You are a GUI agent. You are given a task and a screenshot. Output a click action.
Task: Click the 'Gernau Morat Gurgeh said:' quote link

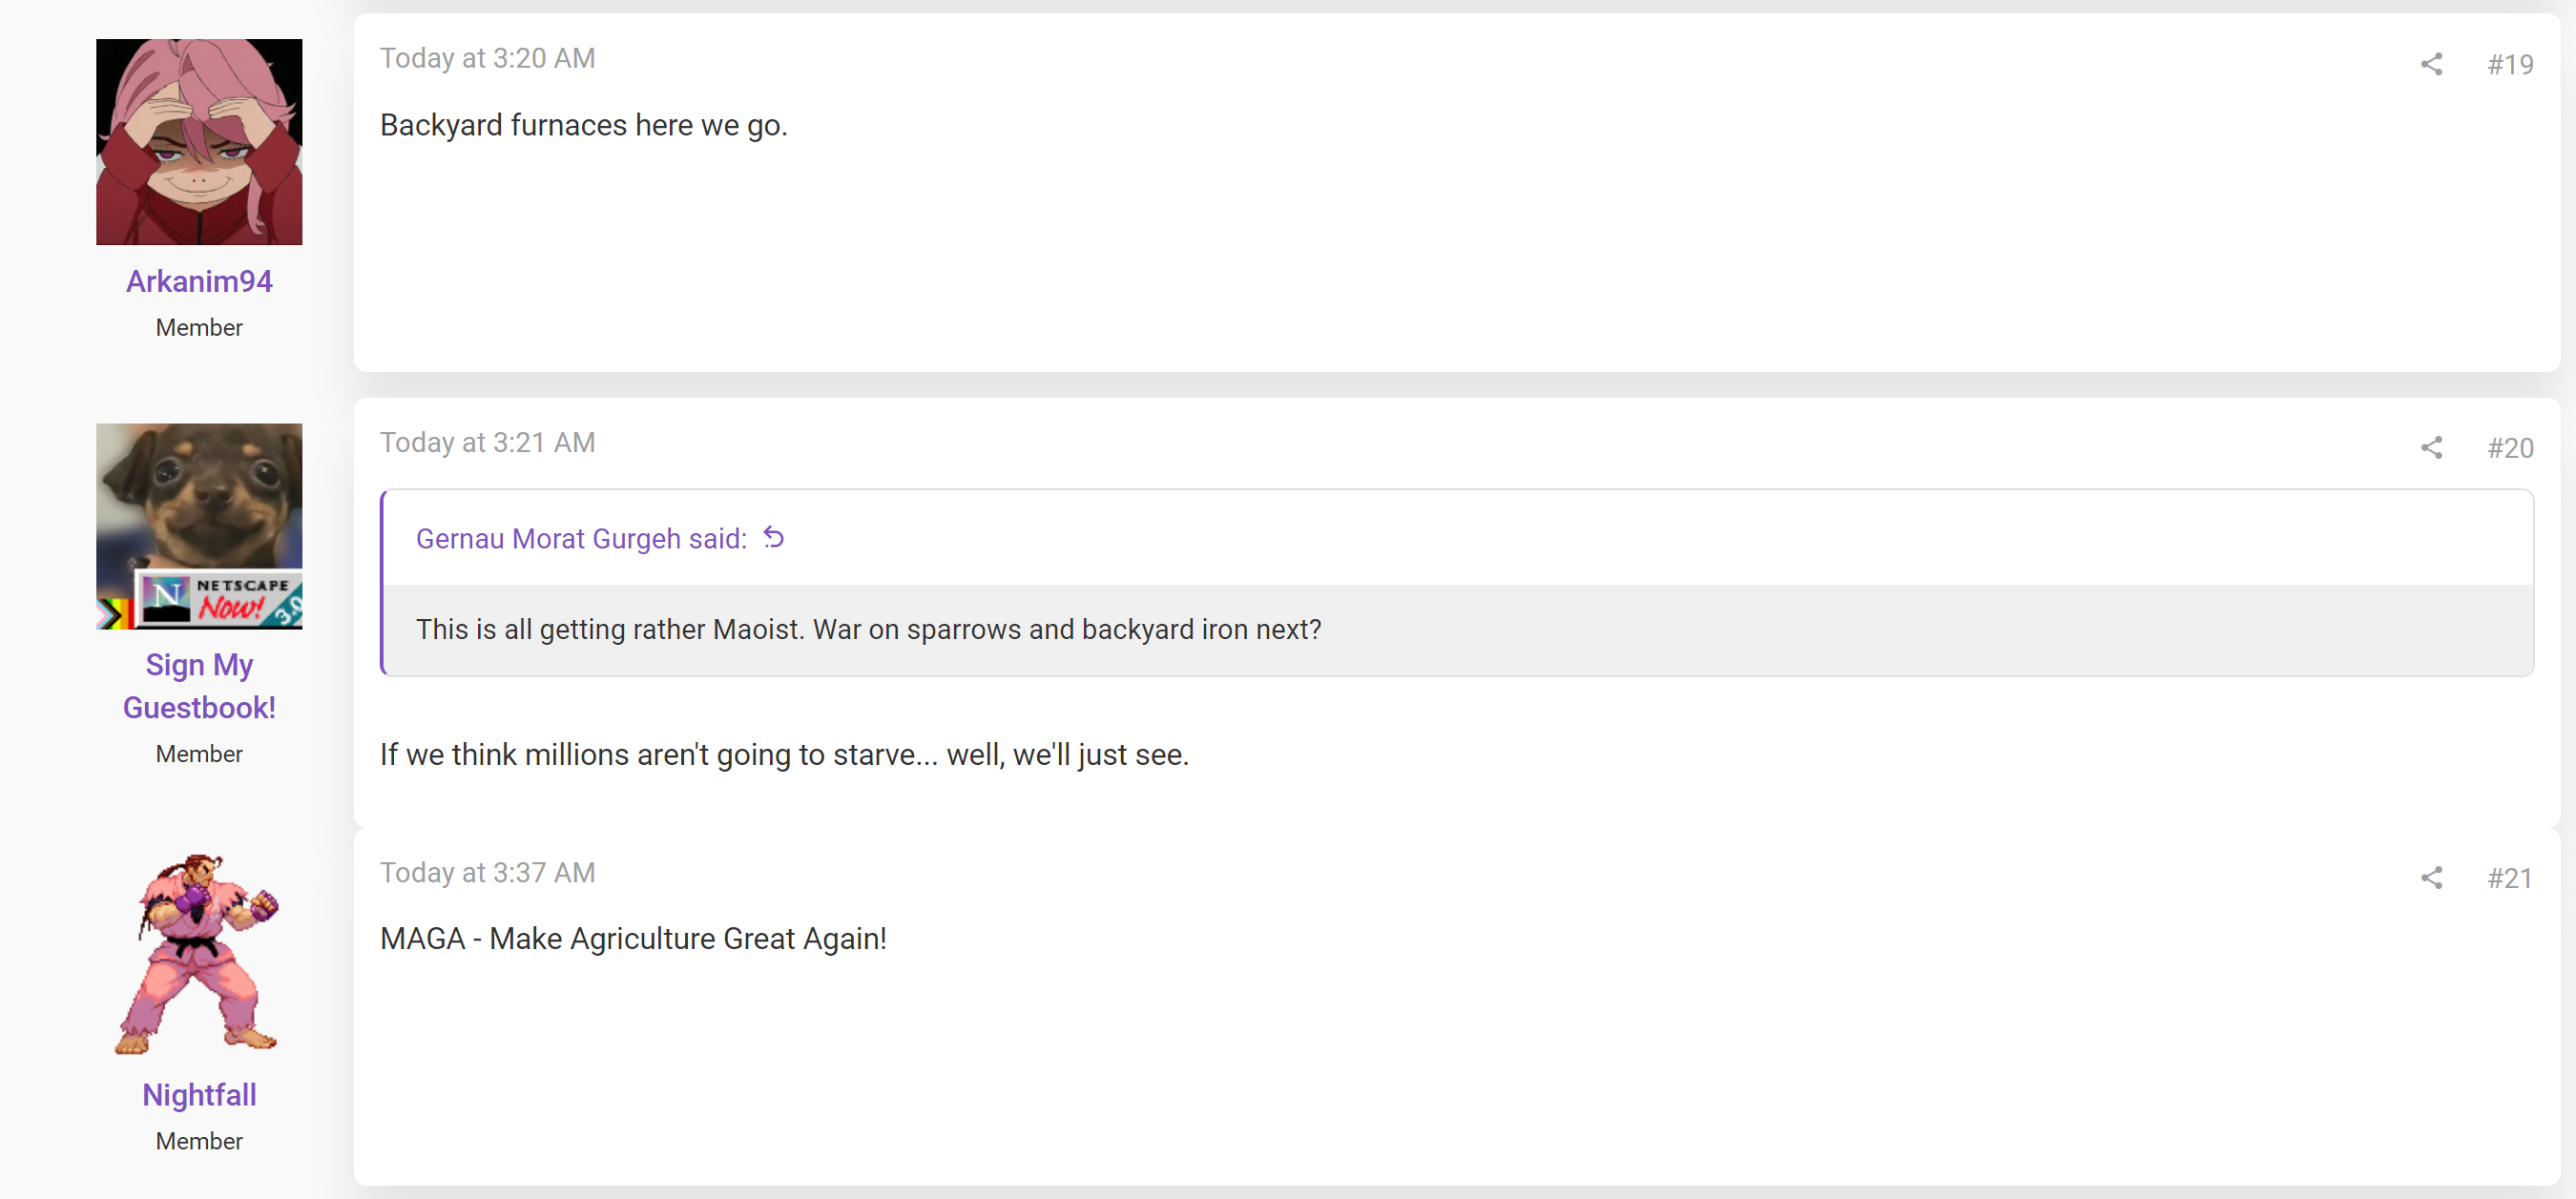pos(581,539)
